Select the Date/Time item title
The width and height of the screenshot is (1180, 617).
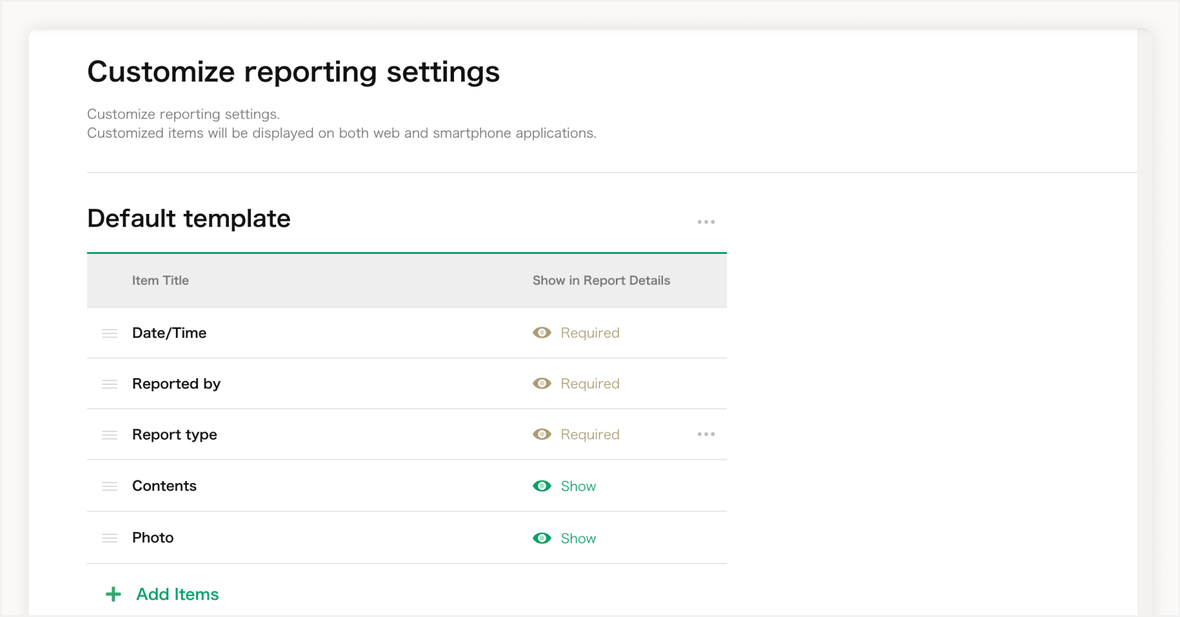(x=169, y=333)
